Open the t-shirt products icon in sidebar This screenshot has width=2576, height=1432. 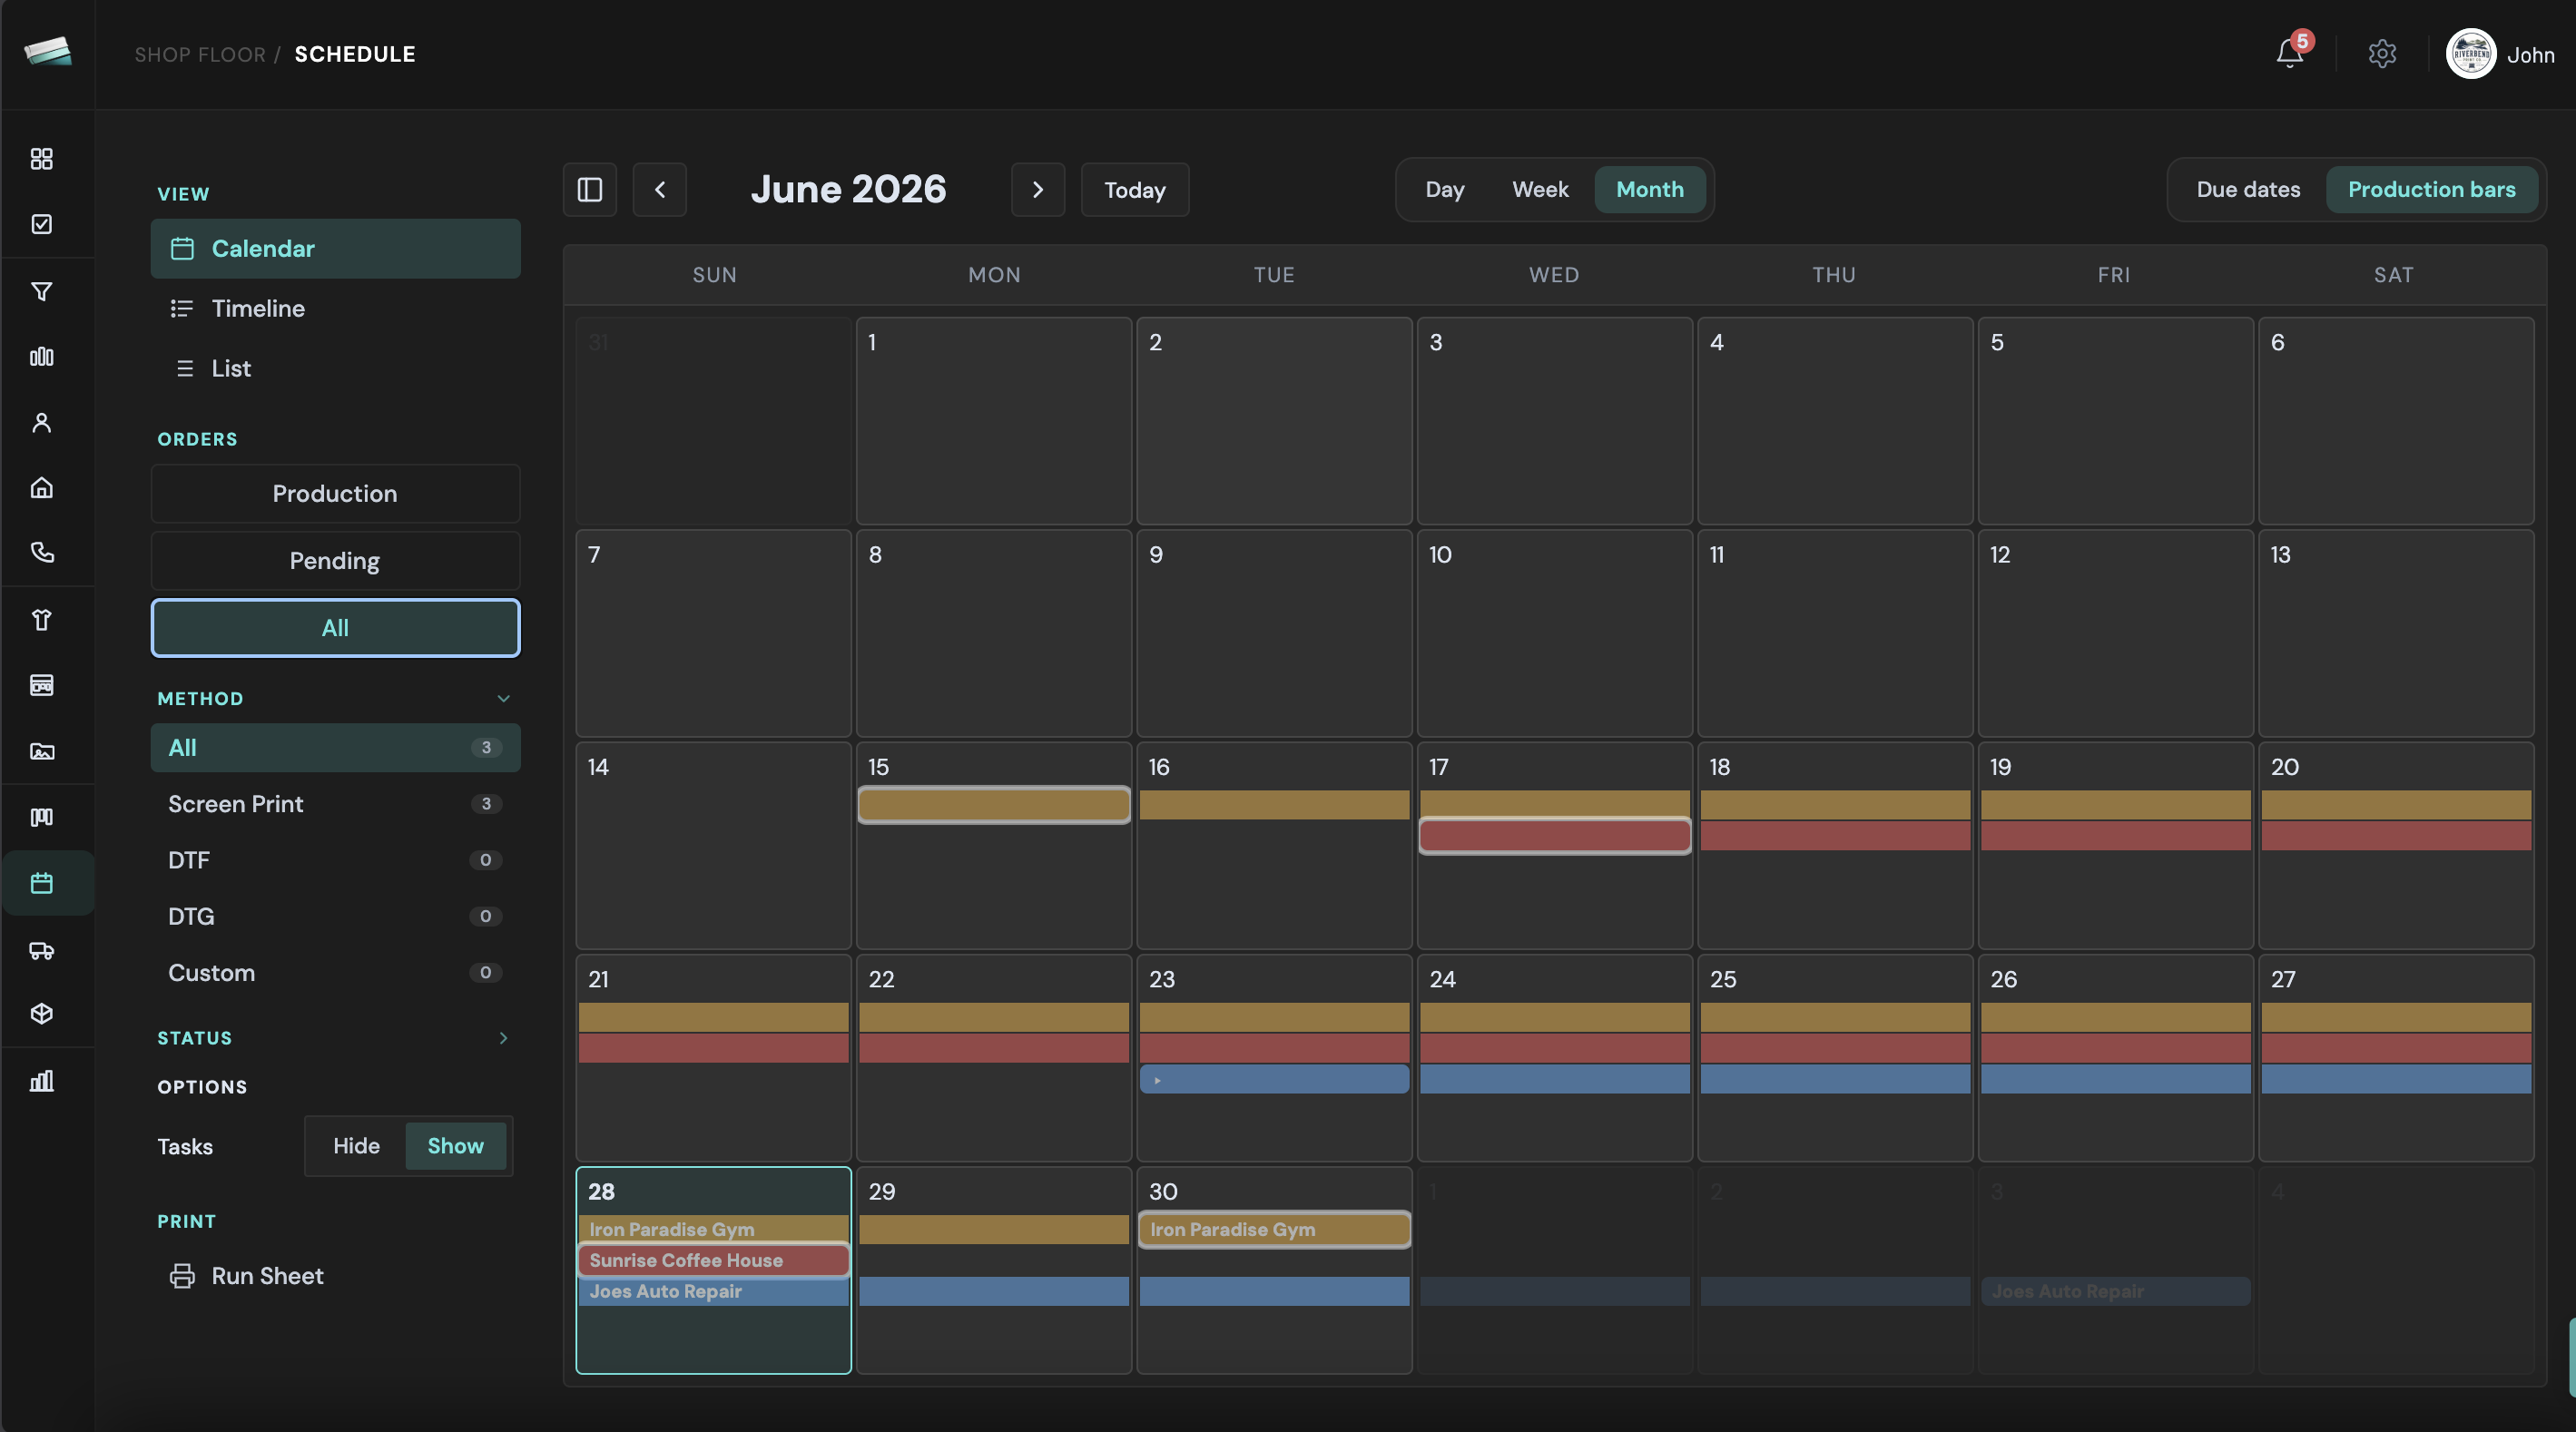click(41, 620)
